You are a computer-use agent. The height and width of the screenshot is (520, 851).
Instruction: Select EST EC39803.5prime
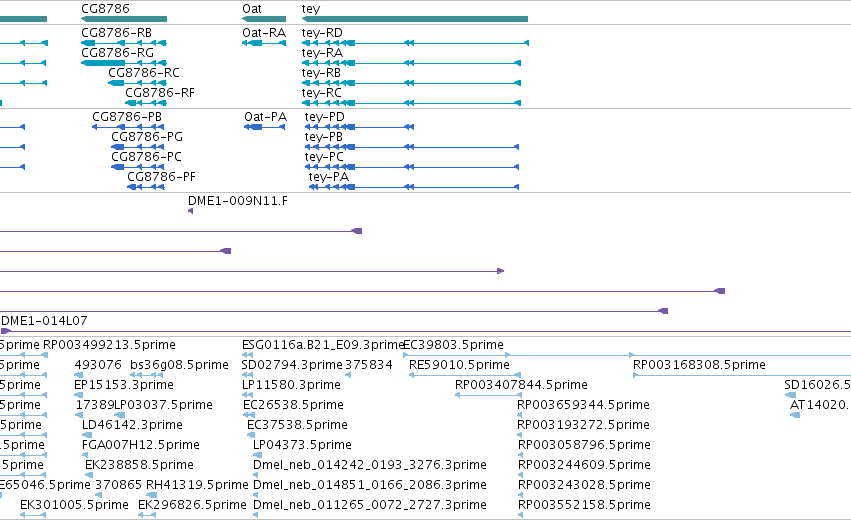454,345
